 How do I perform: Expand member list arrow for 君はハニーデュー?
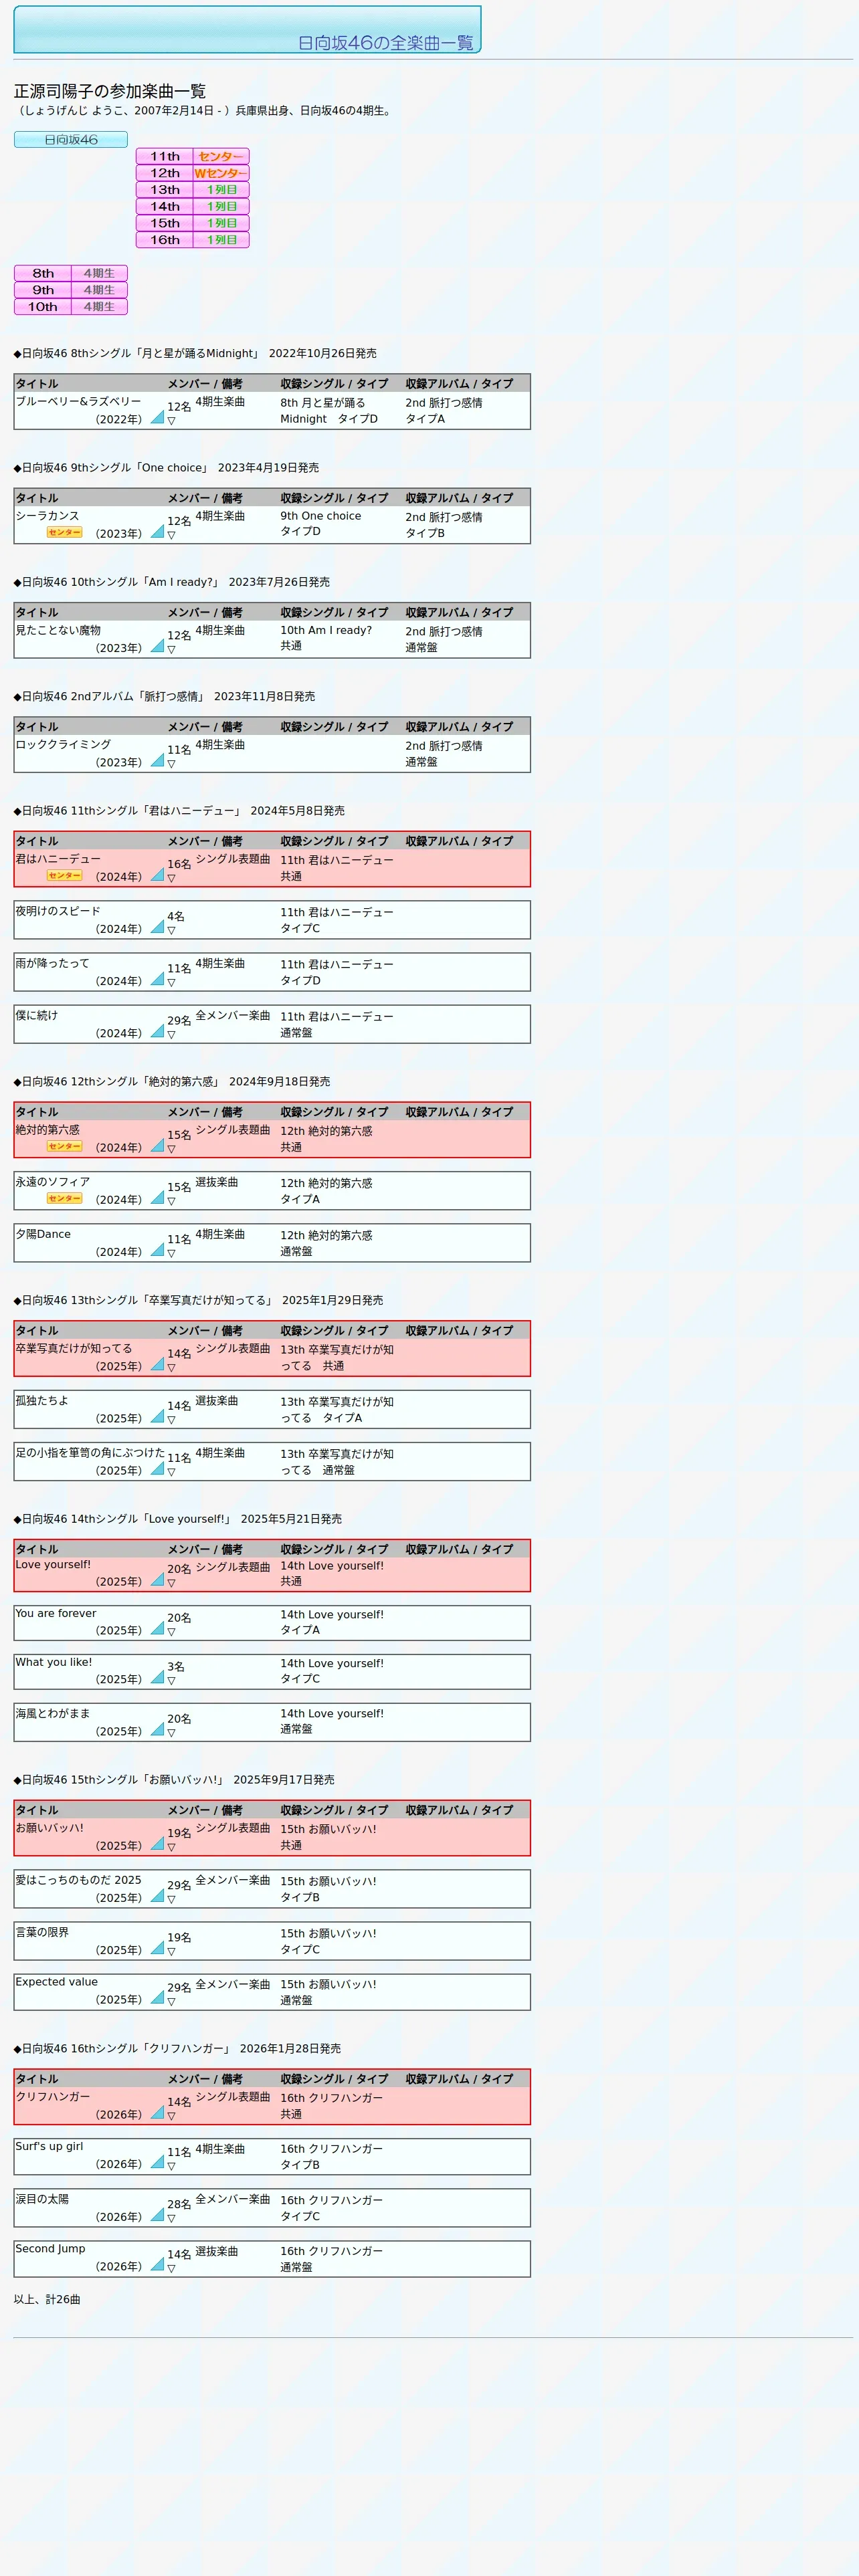tap(171, 878)
